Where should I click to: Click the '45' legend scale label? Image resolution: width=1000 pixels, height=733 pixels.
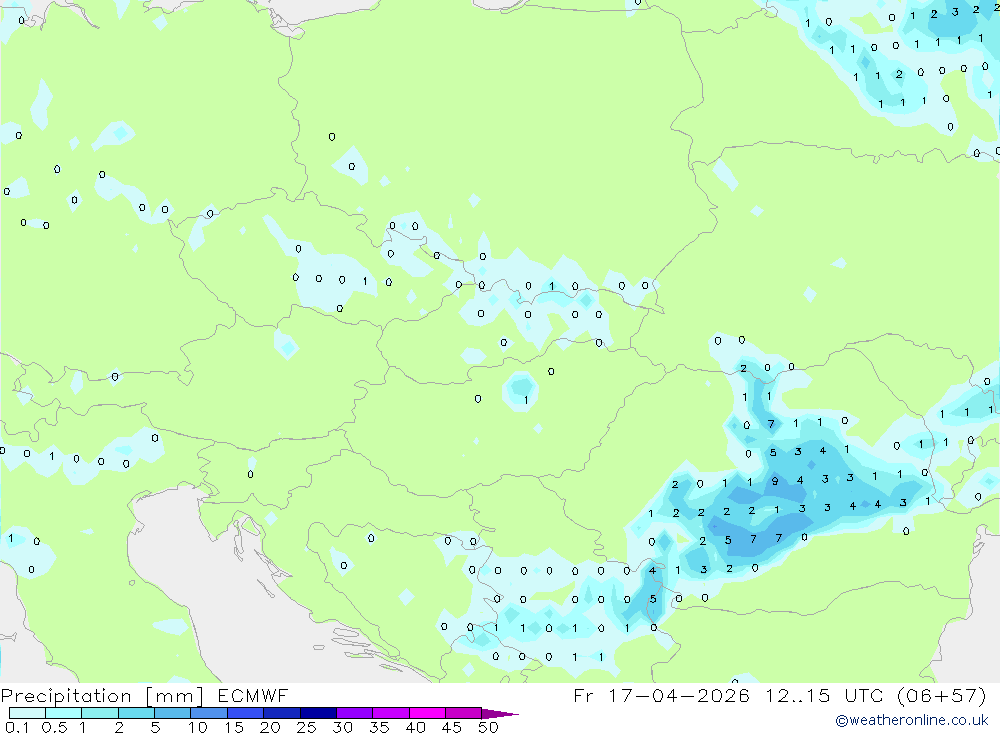452,727
